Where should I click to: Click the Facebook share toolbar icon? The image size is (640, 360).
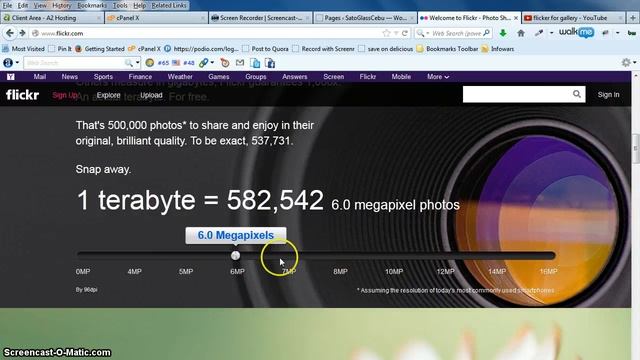pos(270,63)
